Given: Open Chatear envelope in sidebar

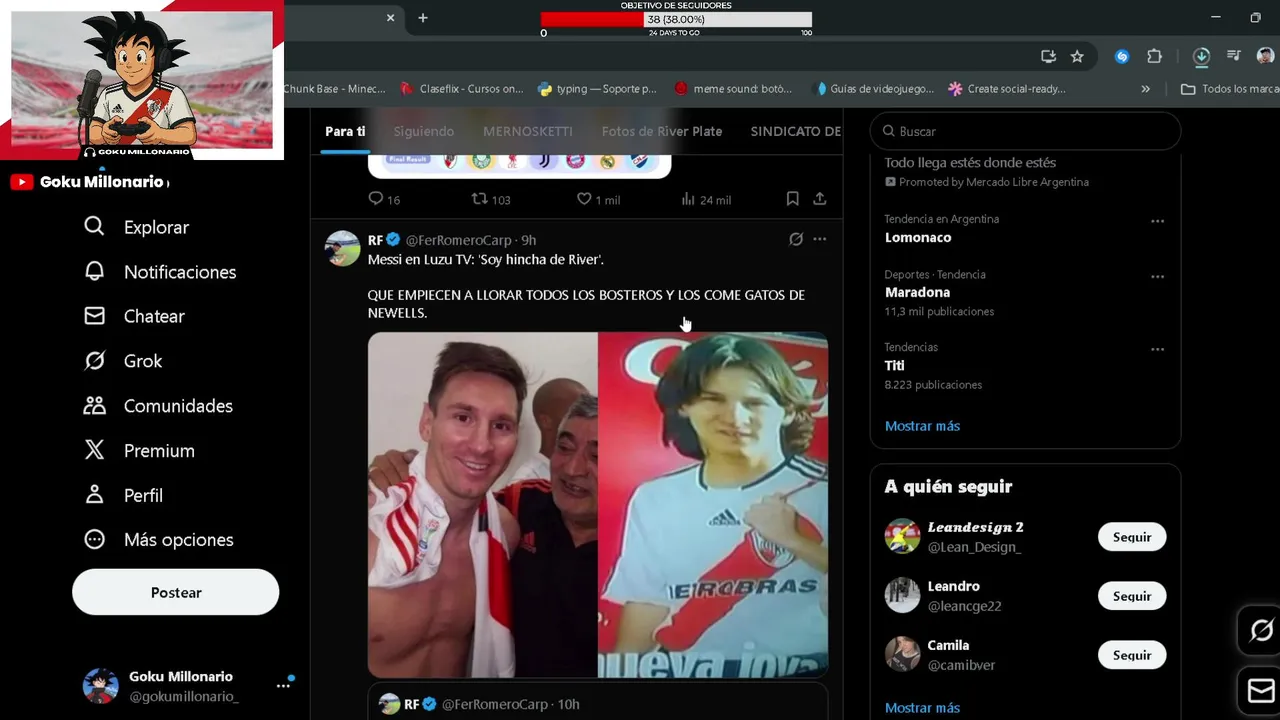Looking at the screenshot, I should click(x=94, y=316).
